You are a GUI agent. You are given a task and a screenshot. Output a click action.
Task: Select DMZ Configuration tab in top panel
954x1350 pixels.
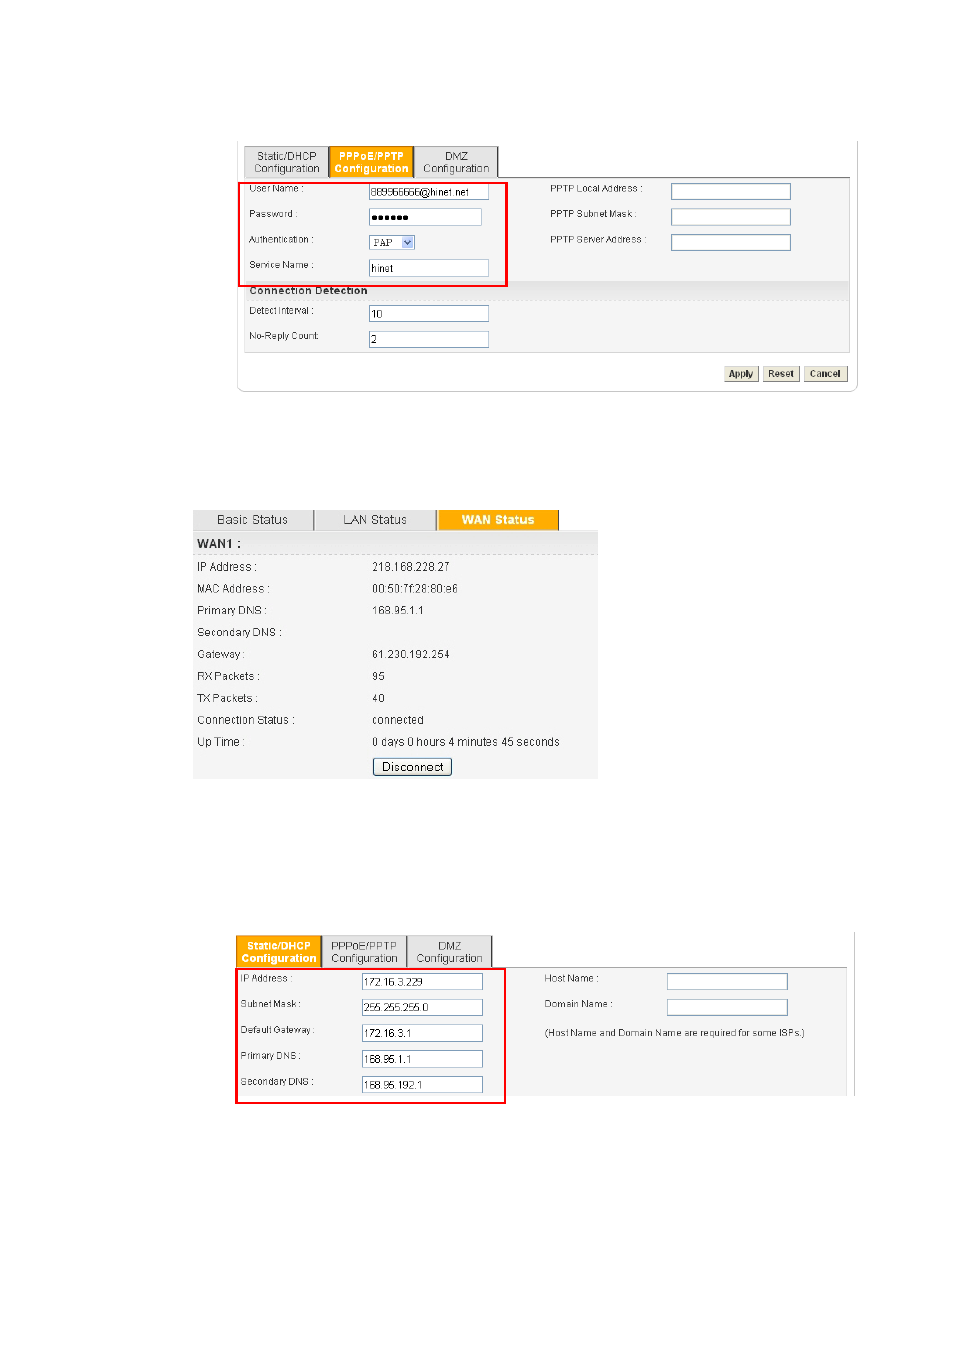coord(456,162)
